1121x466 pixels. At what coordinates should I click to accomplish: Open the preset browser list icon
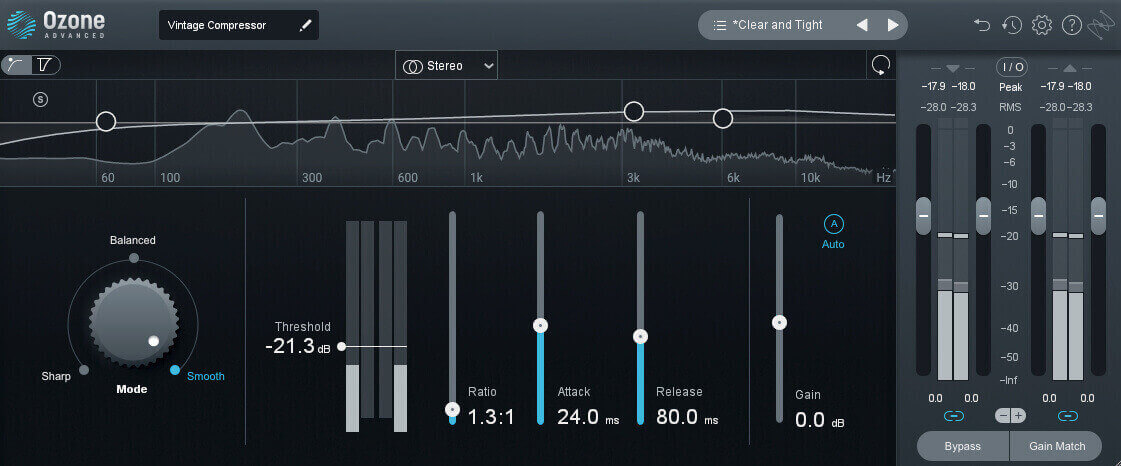pos(720,25)
